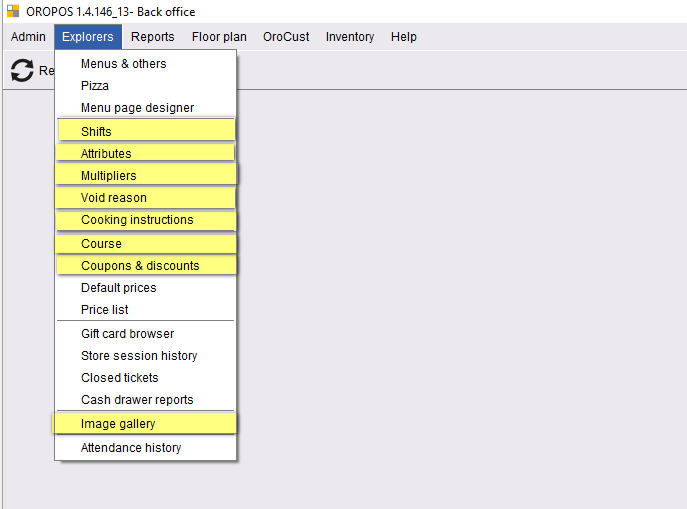Open the Inventory menu
The width and height of the screenshot is (687, 509).
tap(350, 37)
